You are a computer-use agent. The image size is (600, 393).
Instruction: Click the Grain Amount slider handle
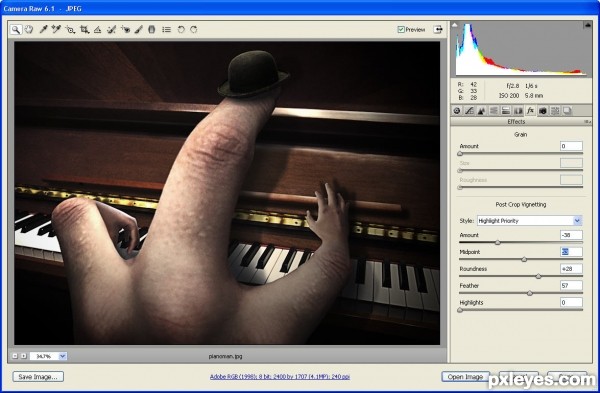click(460, 154)
